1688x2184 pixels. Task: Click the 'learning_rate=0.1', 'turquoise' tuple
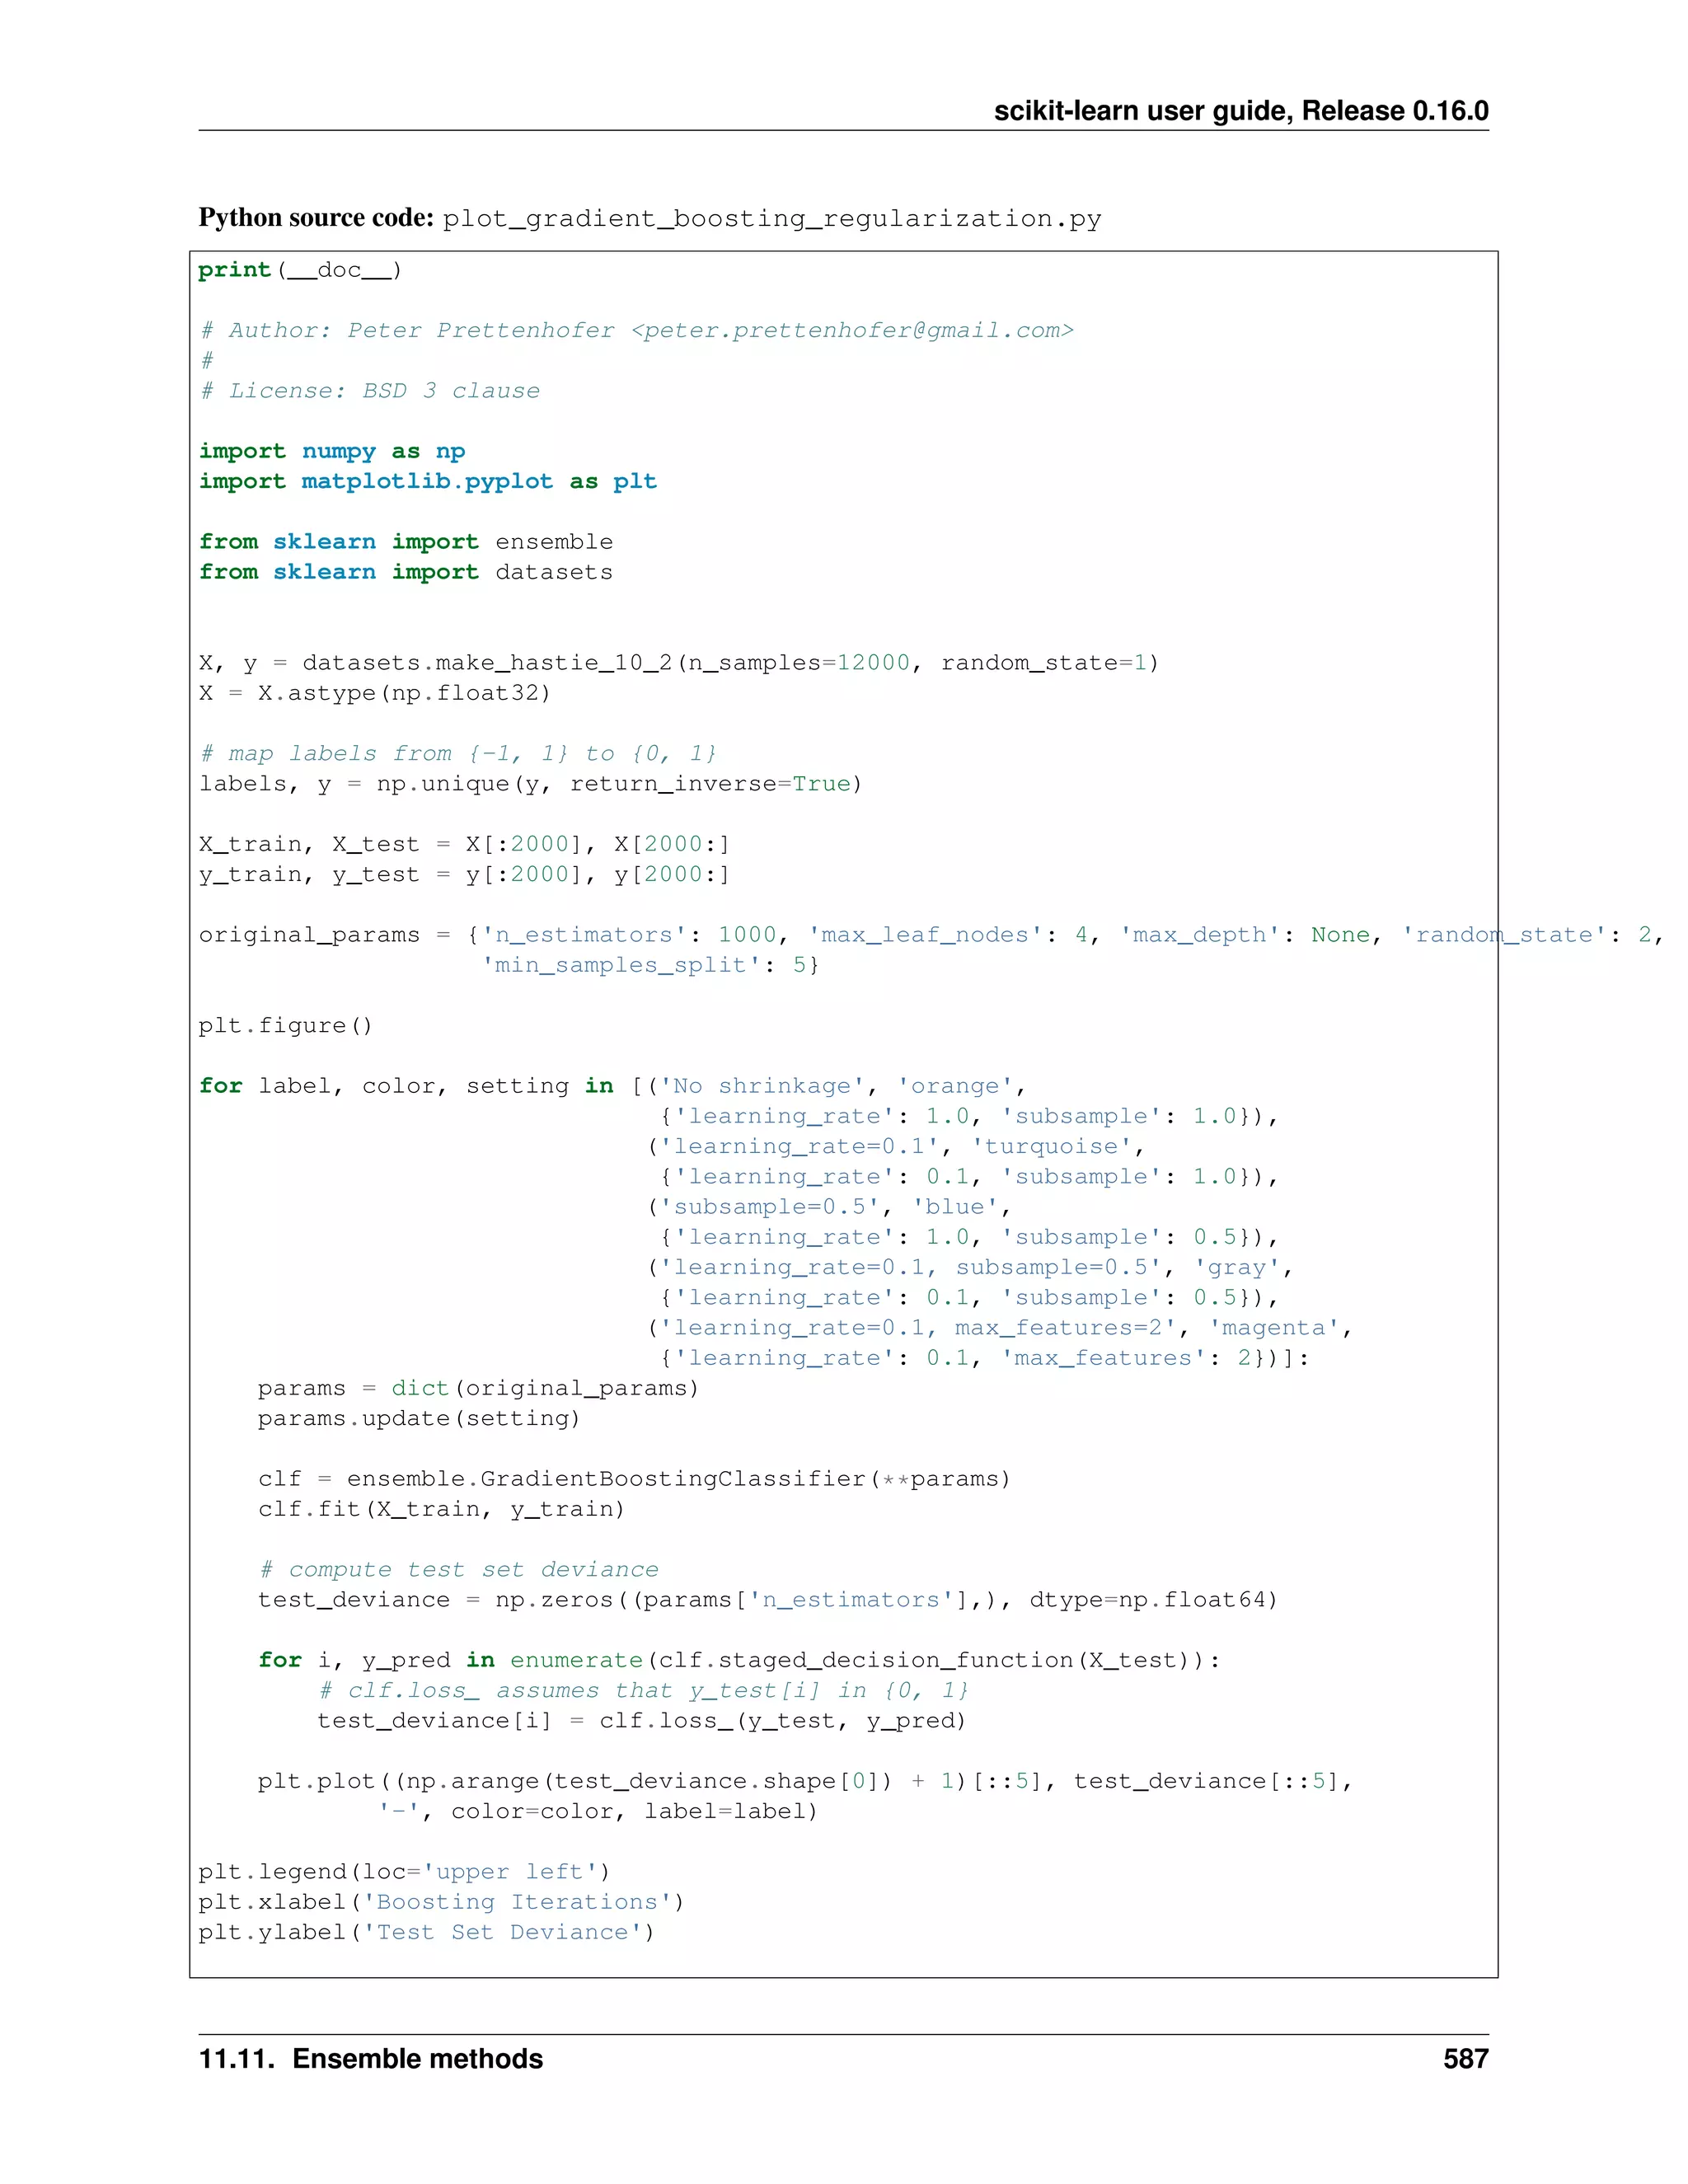click(x=896, y=1147)
